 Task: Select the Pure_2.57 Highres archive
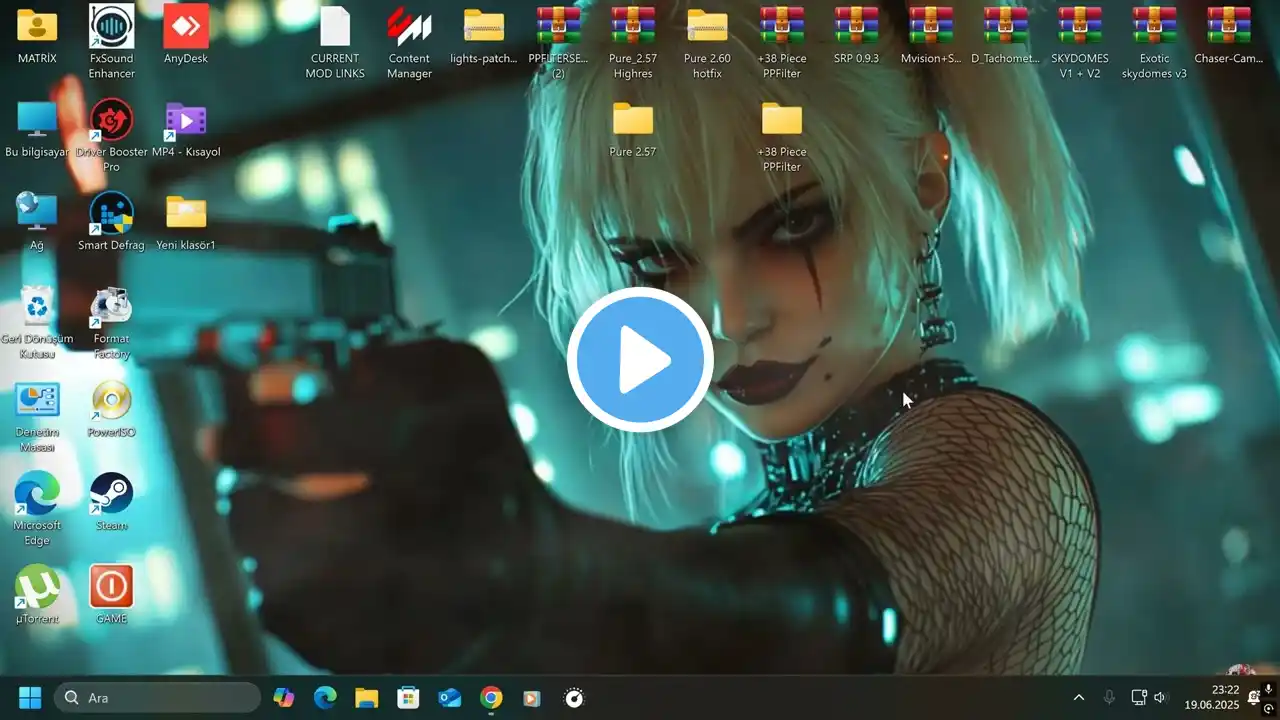633,27
